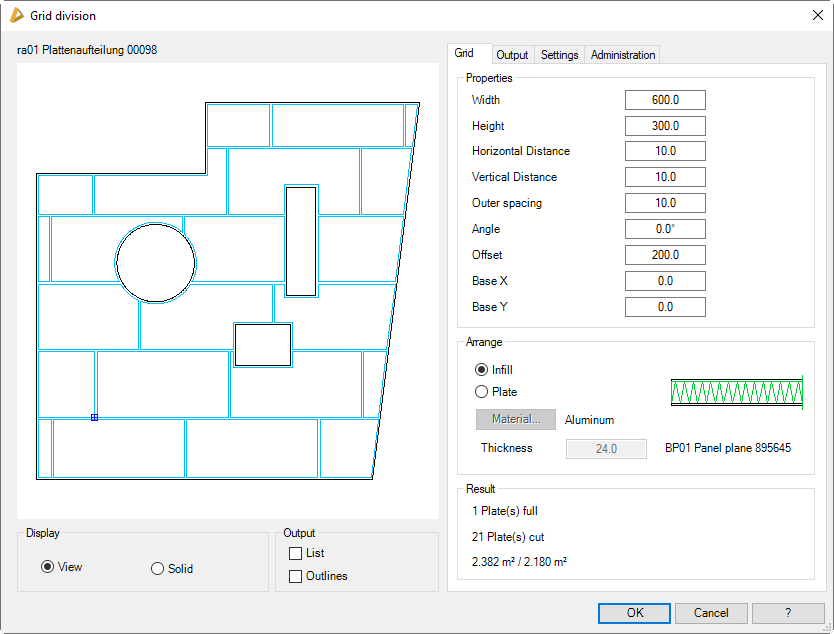Click the Cancel button
The image size is (834, 634).
(x=711, y=613)
